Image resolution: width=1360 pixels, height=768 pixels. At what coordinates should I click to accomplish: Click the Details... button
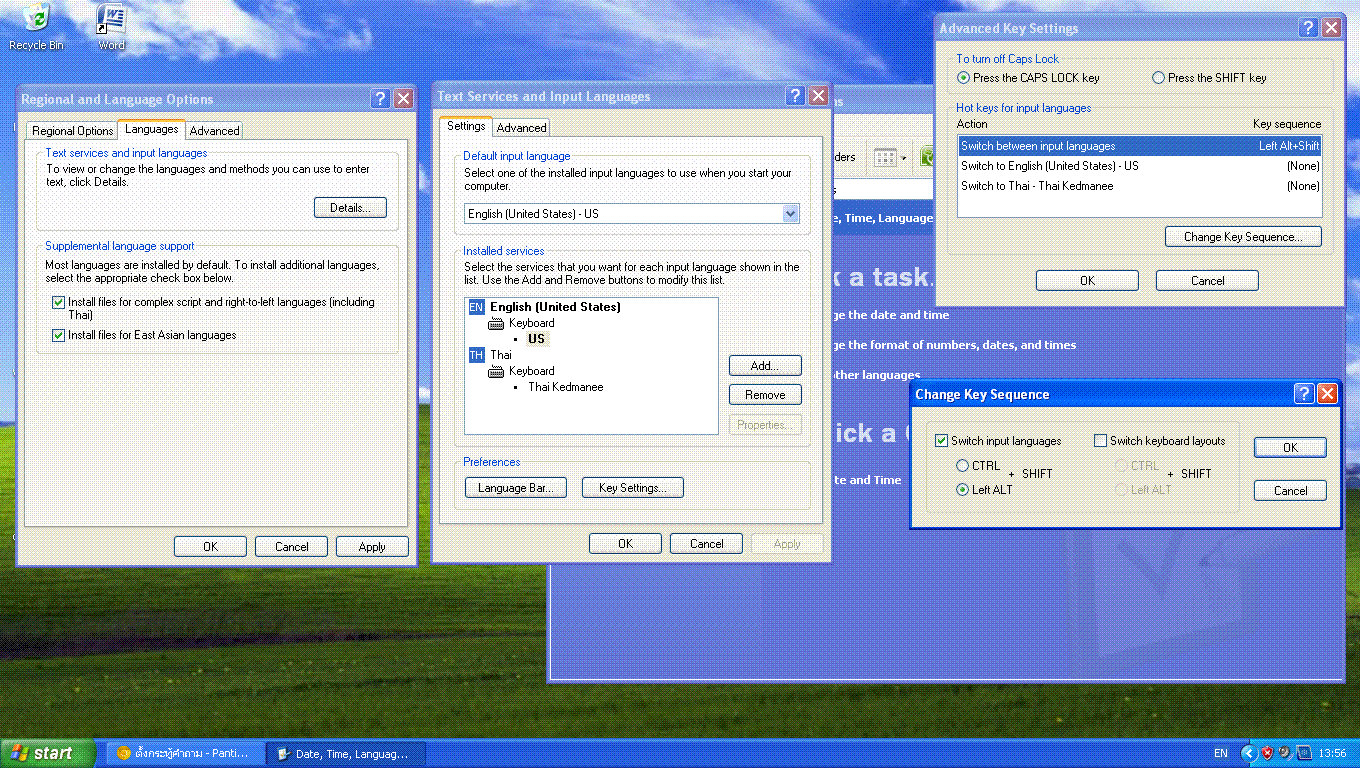click(x=350, y=208)
